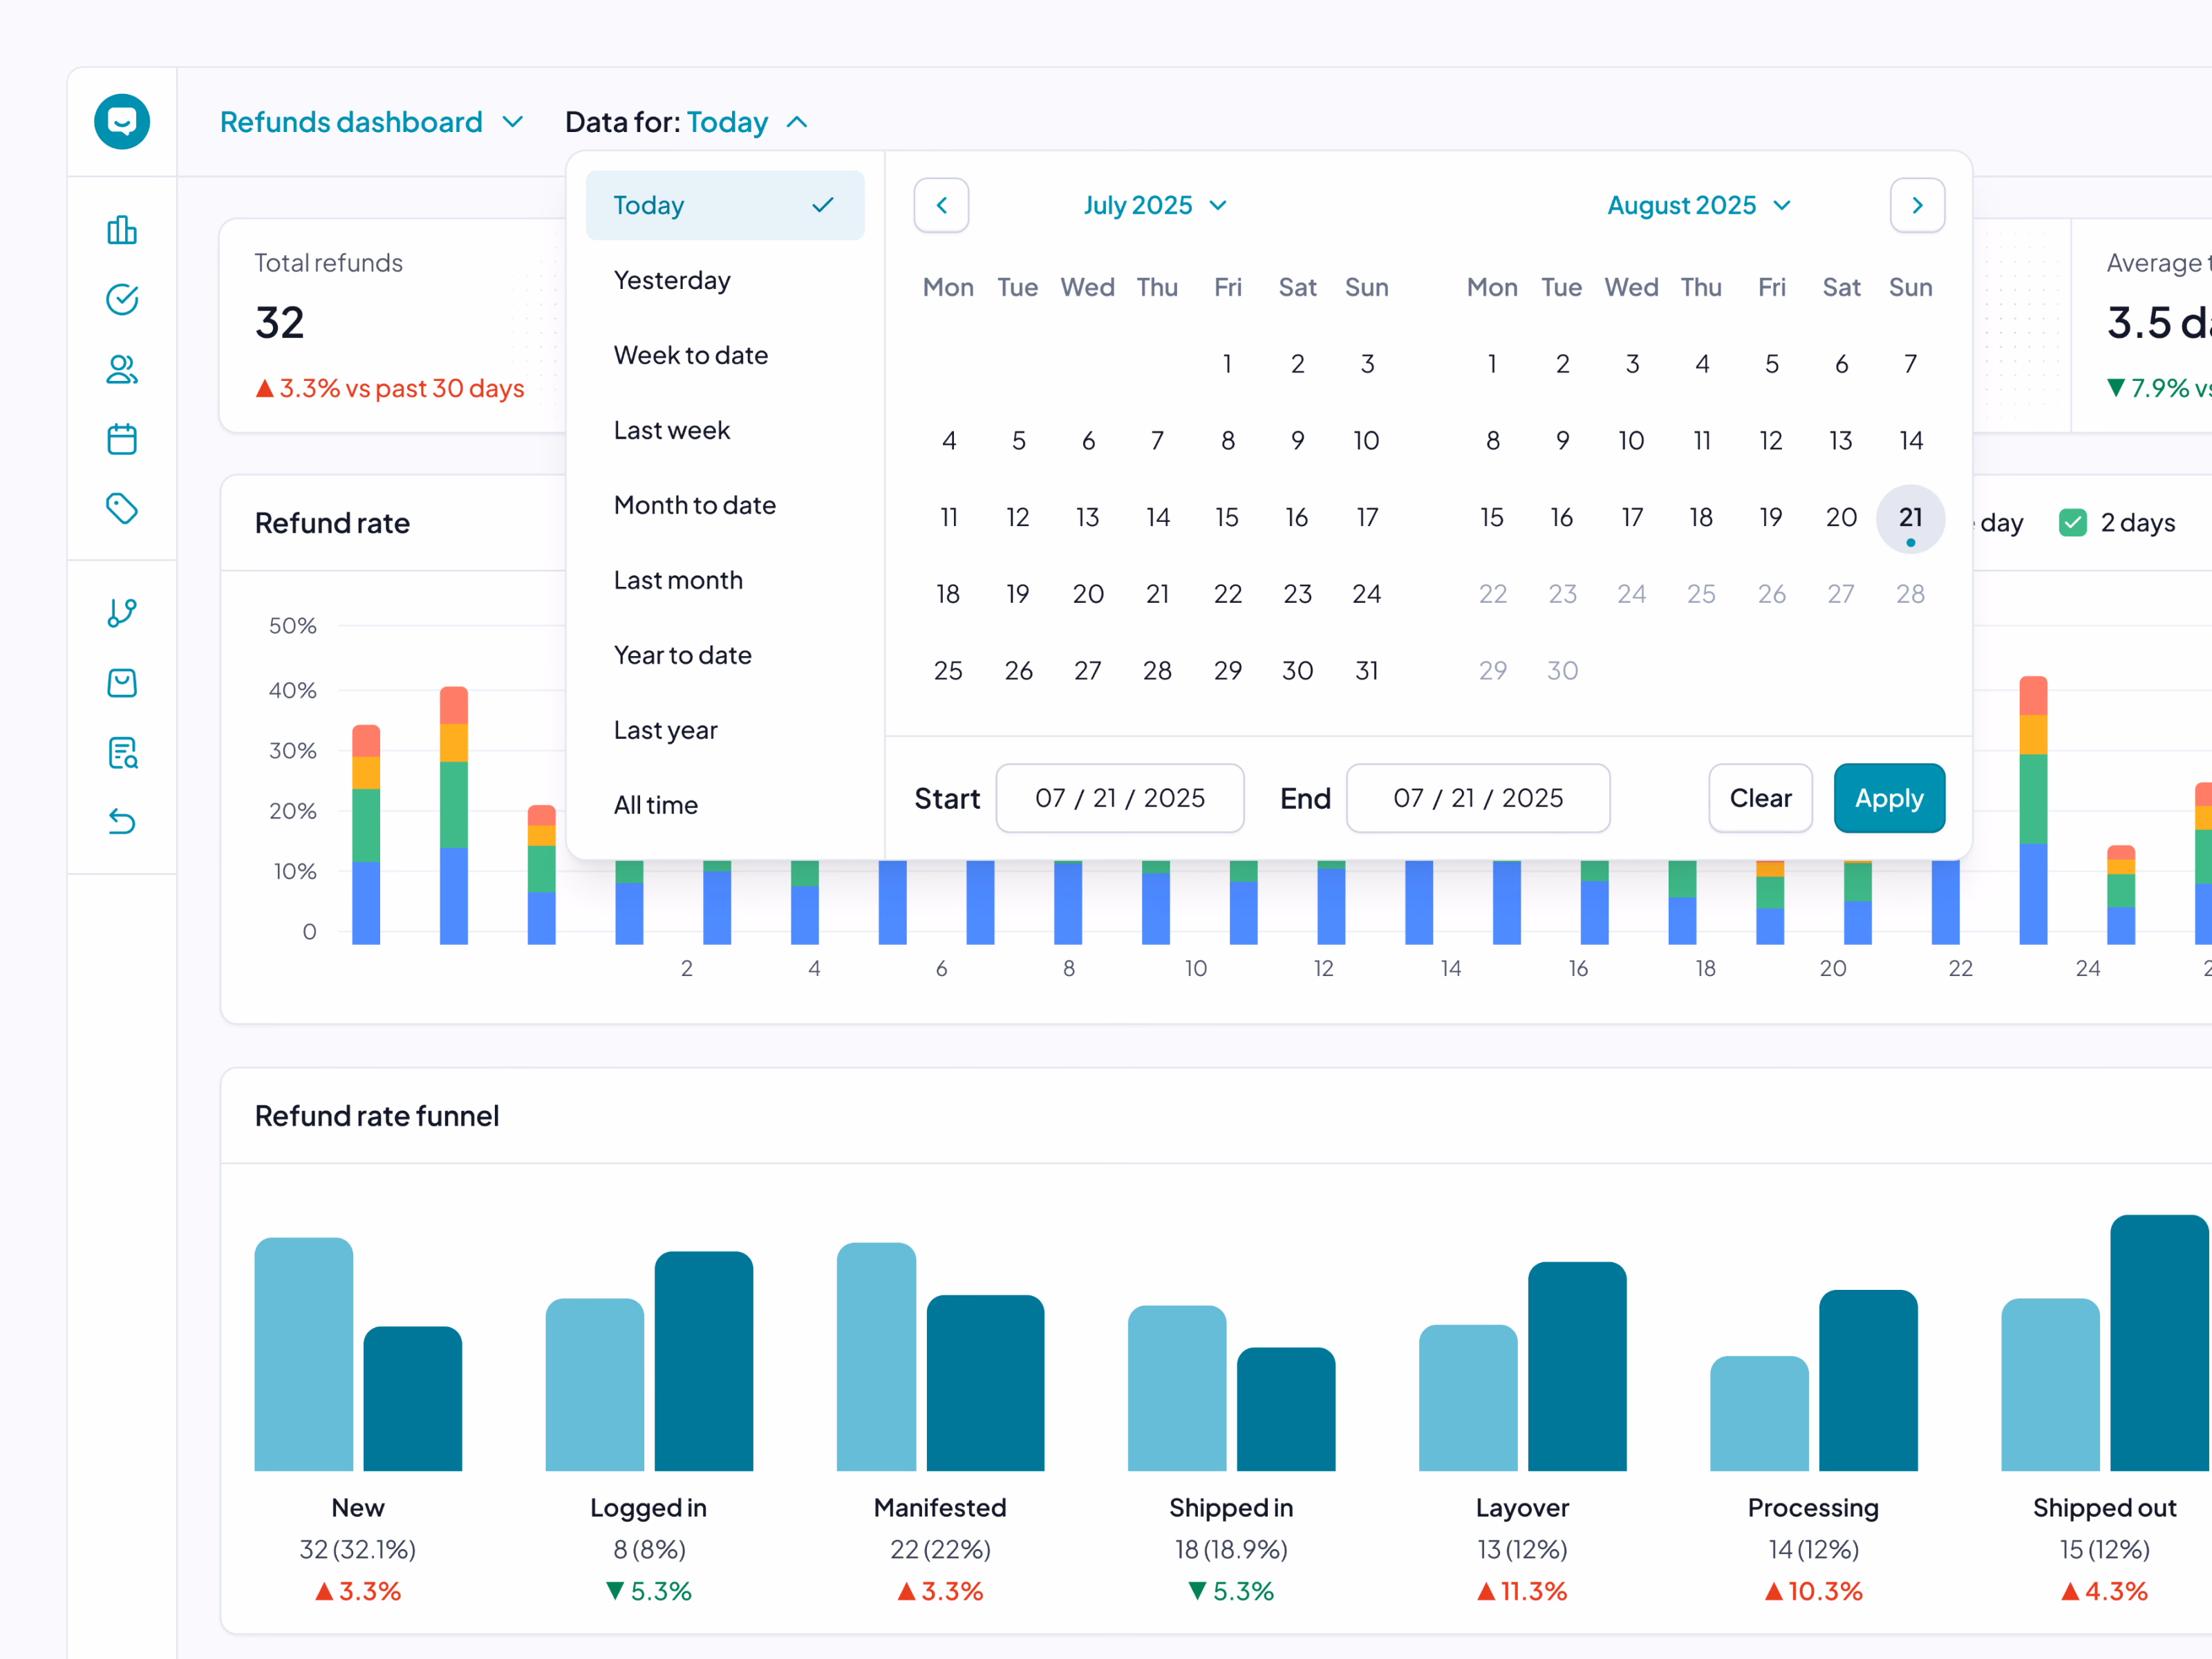The image size is (2212, 1659).
Task: Select August 1 in the calendar
Action: [1492, 364]
